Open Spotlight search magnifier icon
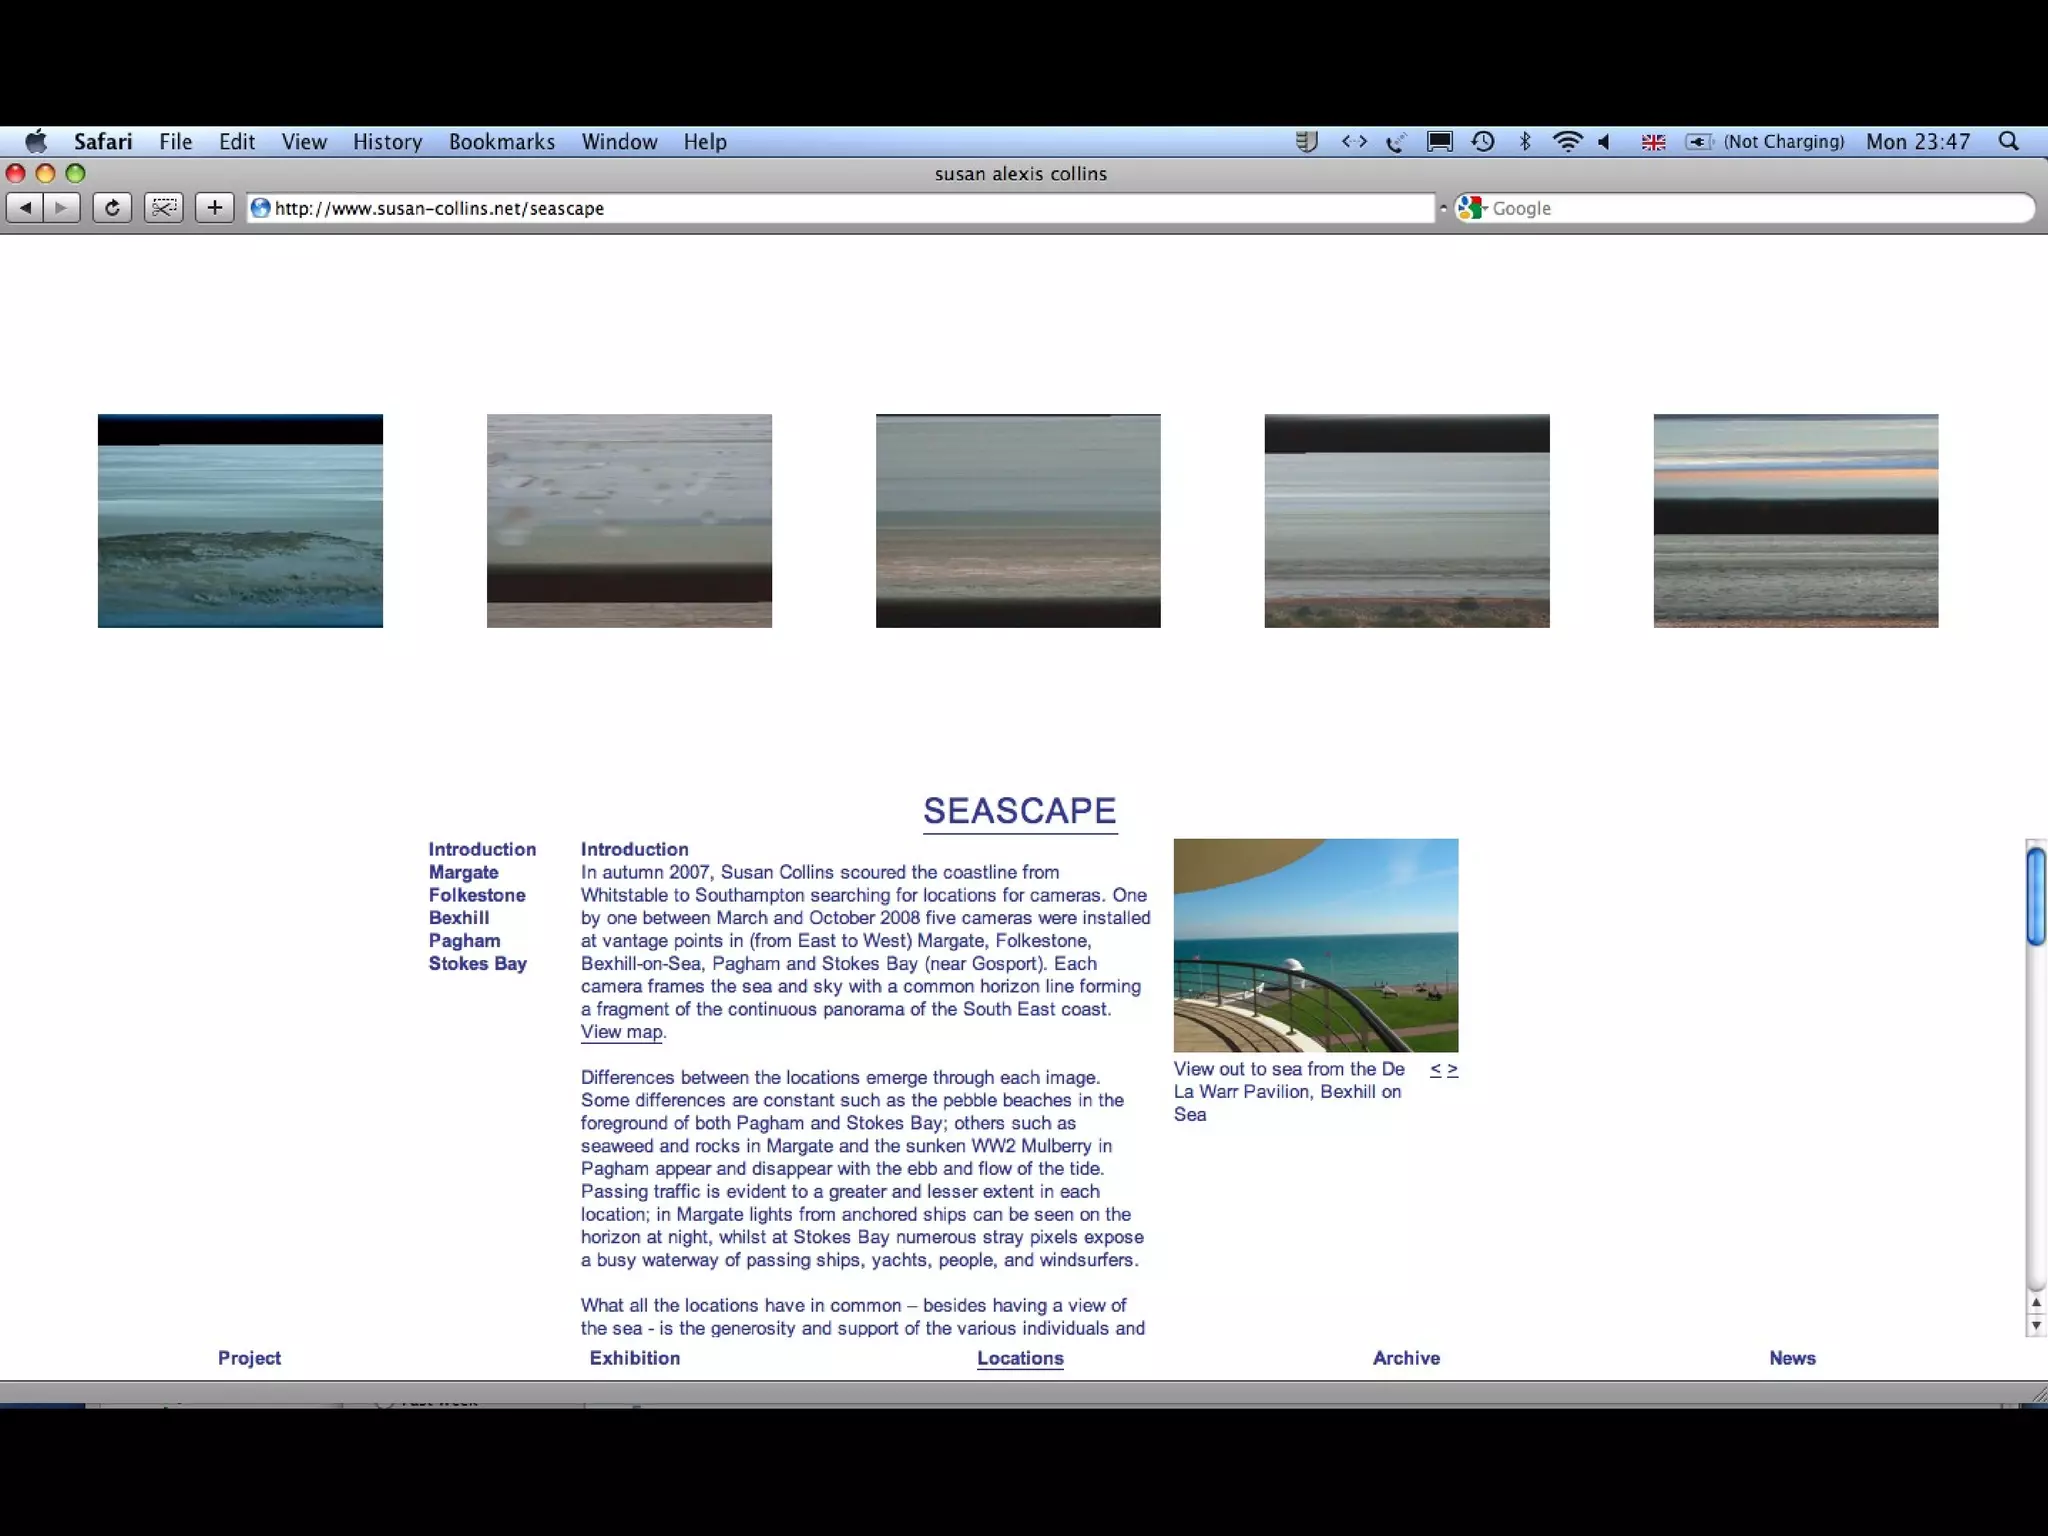Image resolution: width=2048 pixels, height=1536 pixels. coord(2008,142)
